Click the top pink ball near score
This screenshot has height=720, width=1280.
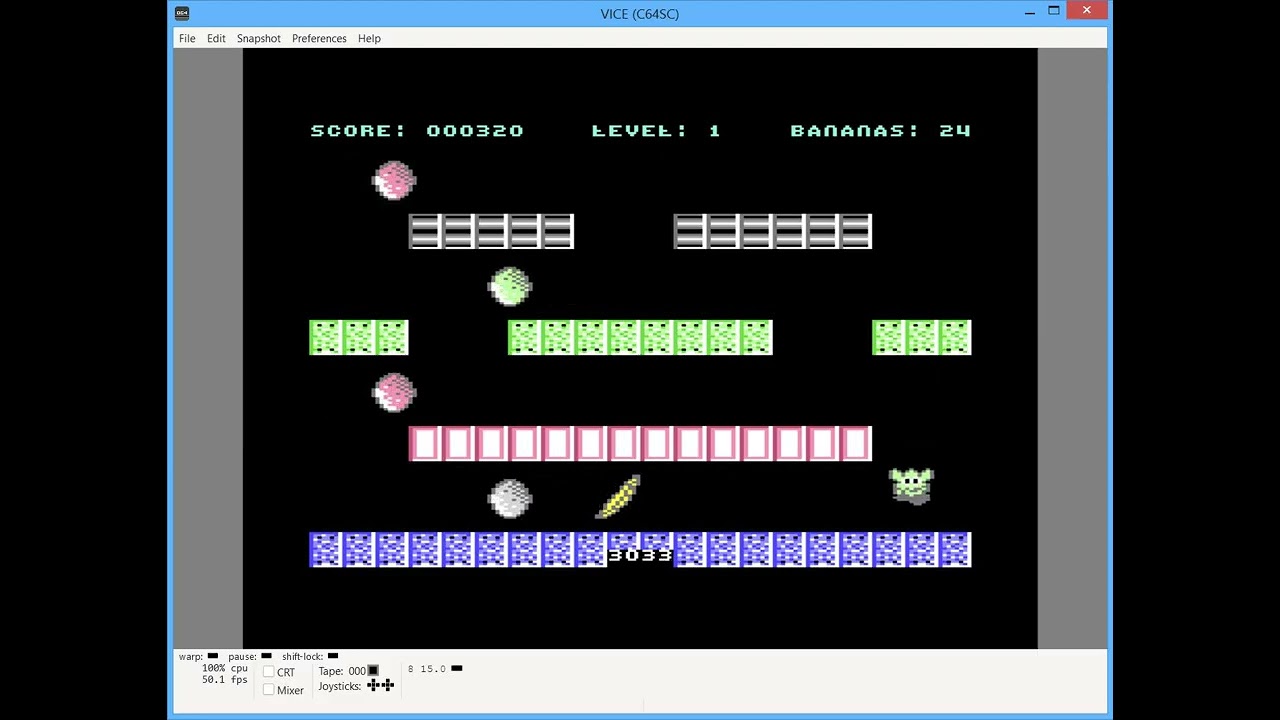pyautogui.click(x=394, y=180)
